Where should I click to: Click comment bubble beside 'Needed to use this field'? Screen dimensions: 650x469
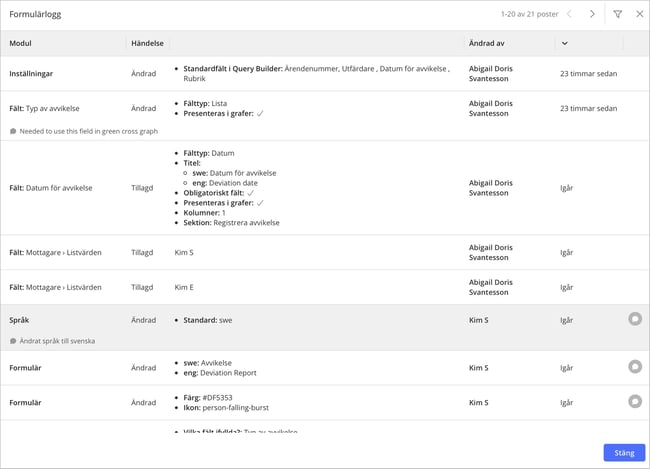tap(13, 131)
